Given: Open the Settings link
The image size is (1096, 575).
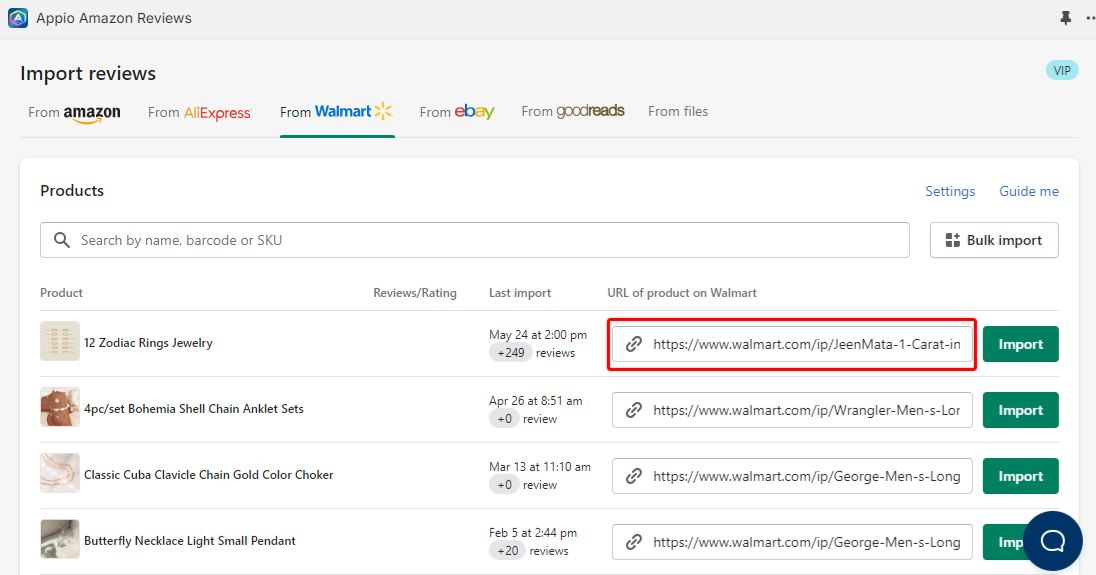Looking at the screenshot, I should pyautogui.click(x=949, y=191).
